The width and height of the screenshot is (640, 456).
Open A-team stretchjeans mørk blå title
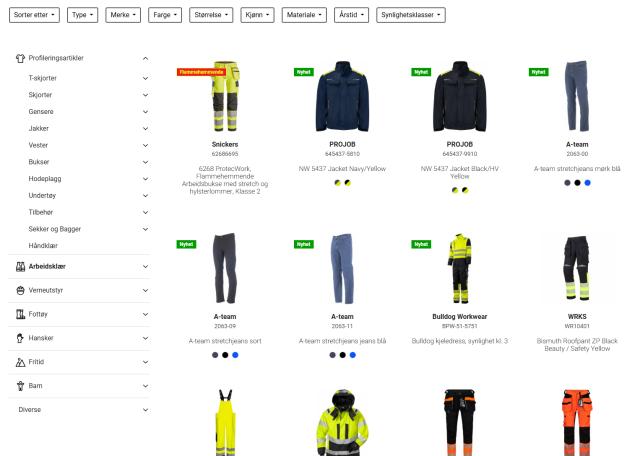(577, 169)
